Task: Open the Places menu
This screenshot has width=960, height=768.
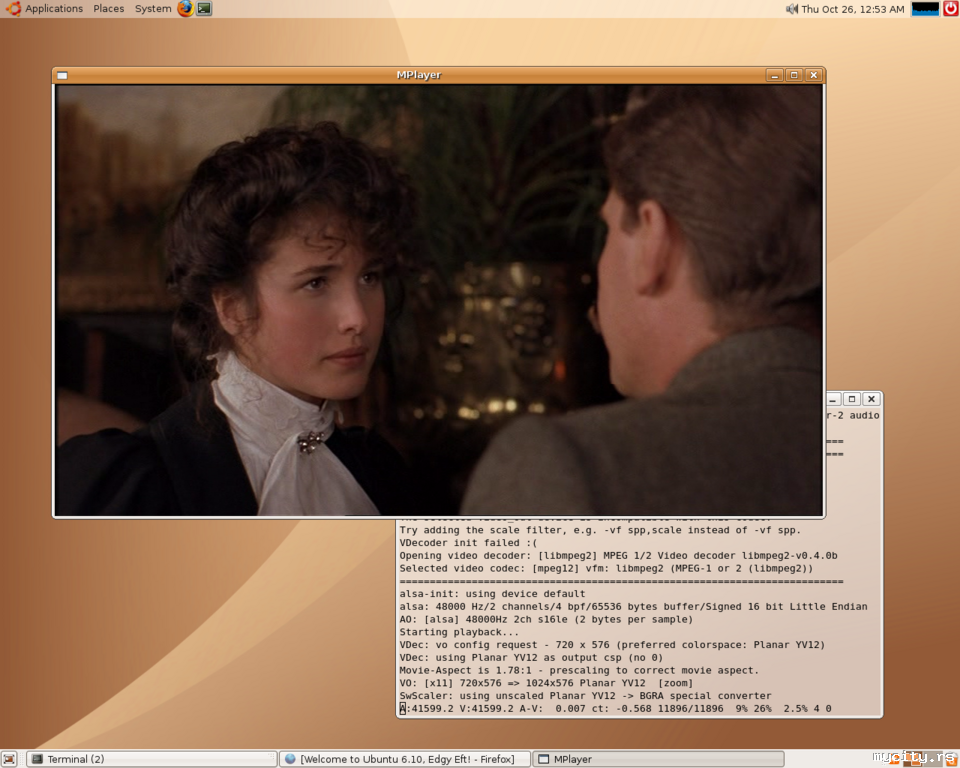Action: click(x=108, y=9)
